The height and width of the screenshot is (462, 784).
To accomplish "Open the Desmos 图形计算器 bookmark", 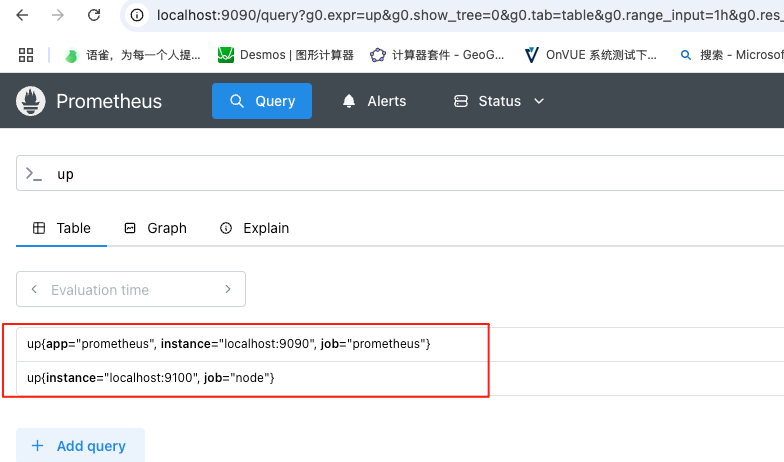I will (286, 55).
